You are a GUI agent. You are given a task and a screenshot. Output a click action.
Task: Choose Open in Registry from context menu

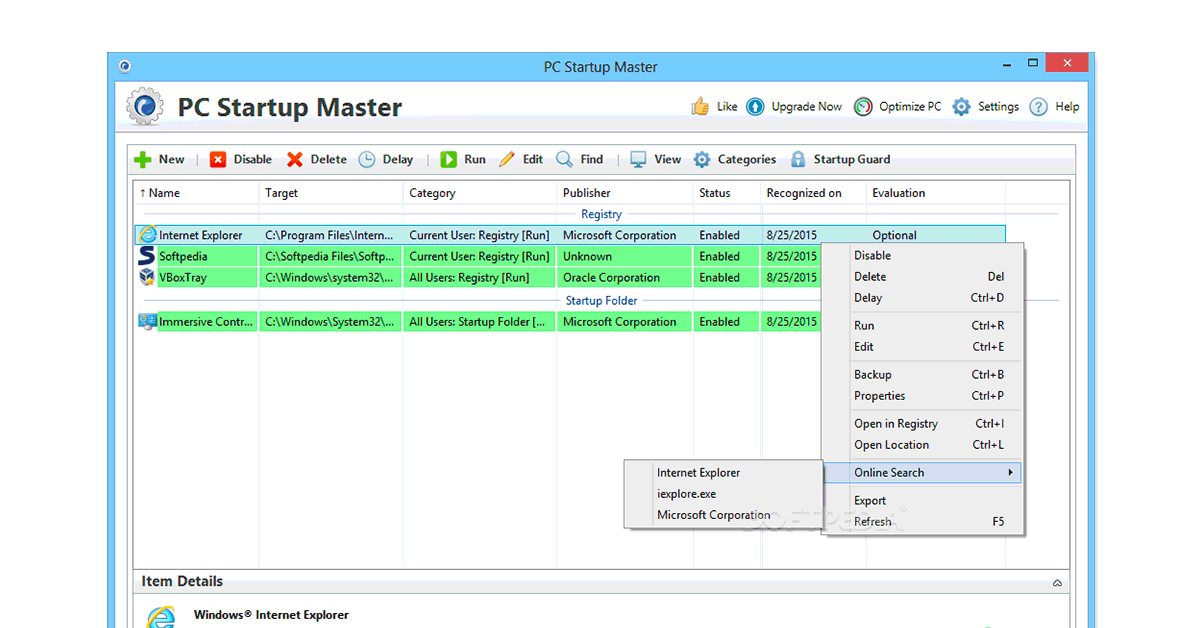click(x=896, y=424)
